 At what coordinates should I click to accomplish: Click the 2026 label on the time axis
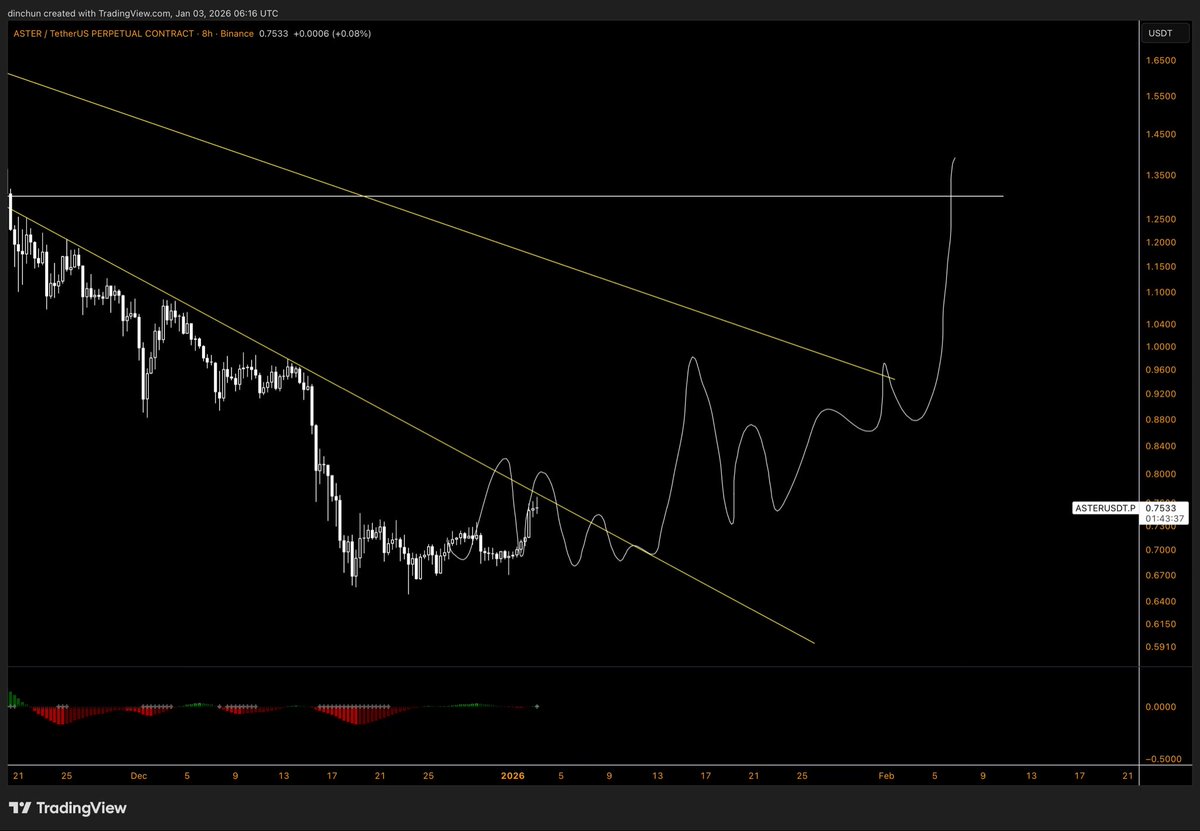pos(513,775)
